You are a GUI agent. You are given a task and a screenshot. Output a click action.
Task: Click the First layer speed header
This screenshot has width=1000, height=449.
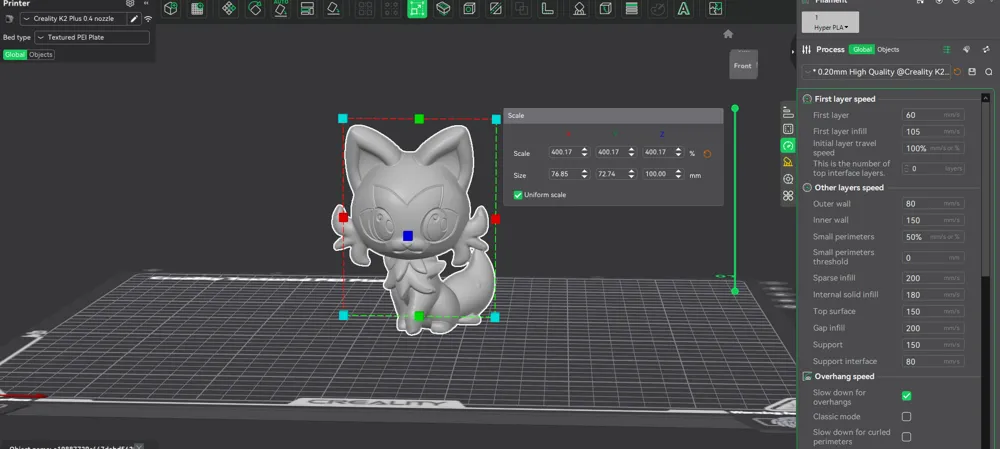pos(845,99)
